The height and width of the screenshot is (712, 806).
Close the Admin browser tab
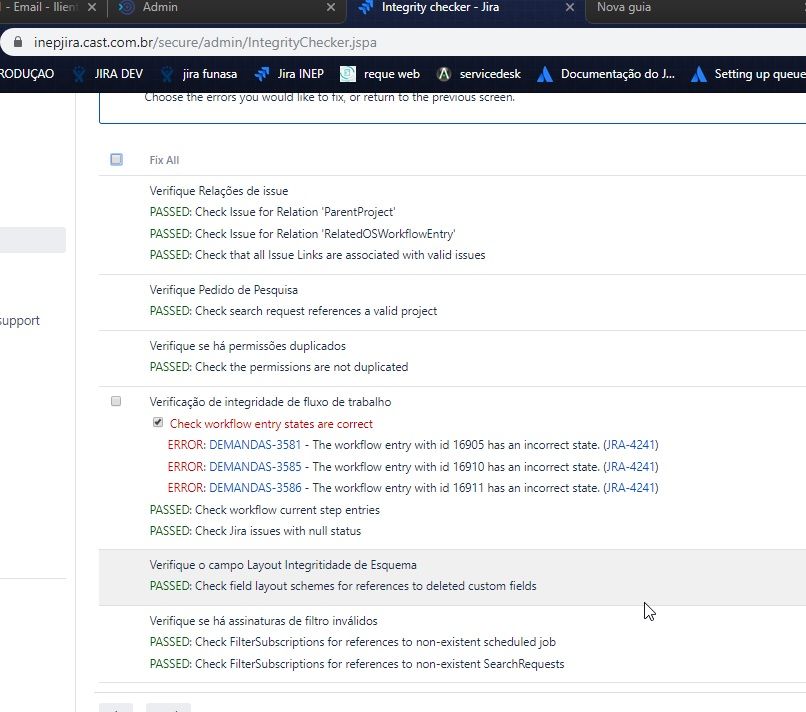331,7
